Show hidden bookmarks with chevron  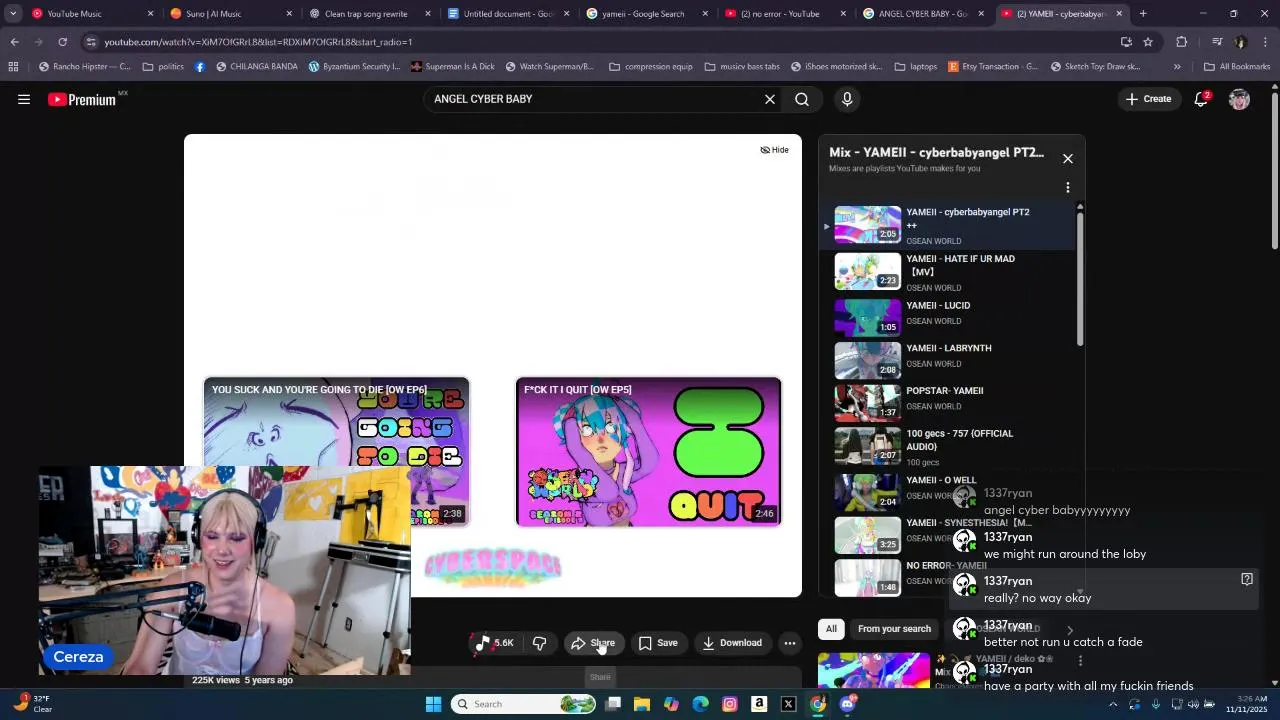1177,67
